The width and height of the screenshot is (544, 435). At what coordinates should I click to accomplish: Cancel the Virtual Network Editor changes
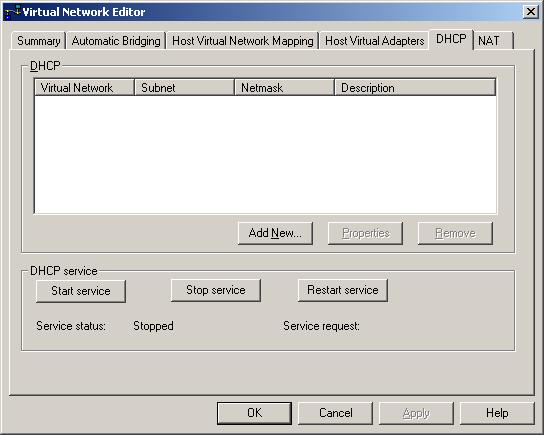(x=335, y=413)
